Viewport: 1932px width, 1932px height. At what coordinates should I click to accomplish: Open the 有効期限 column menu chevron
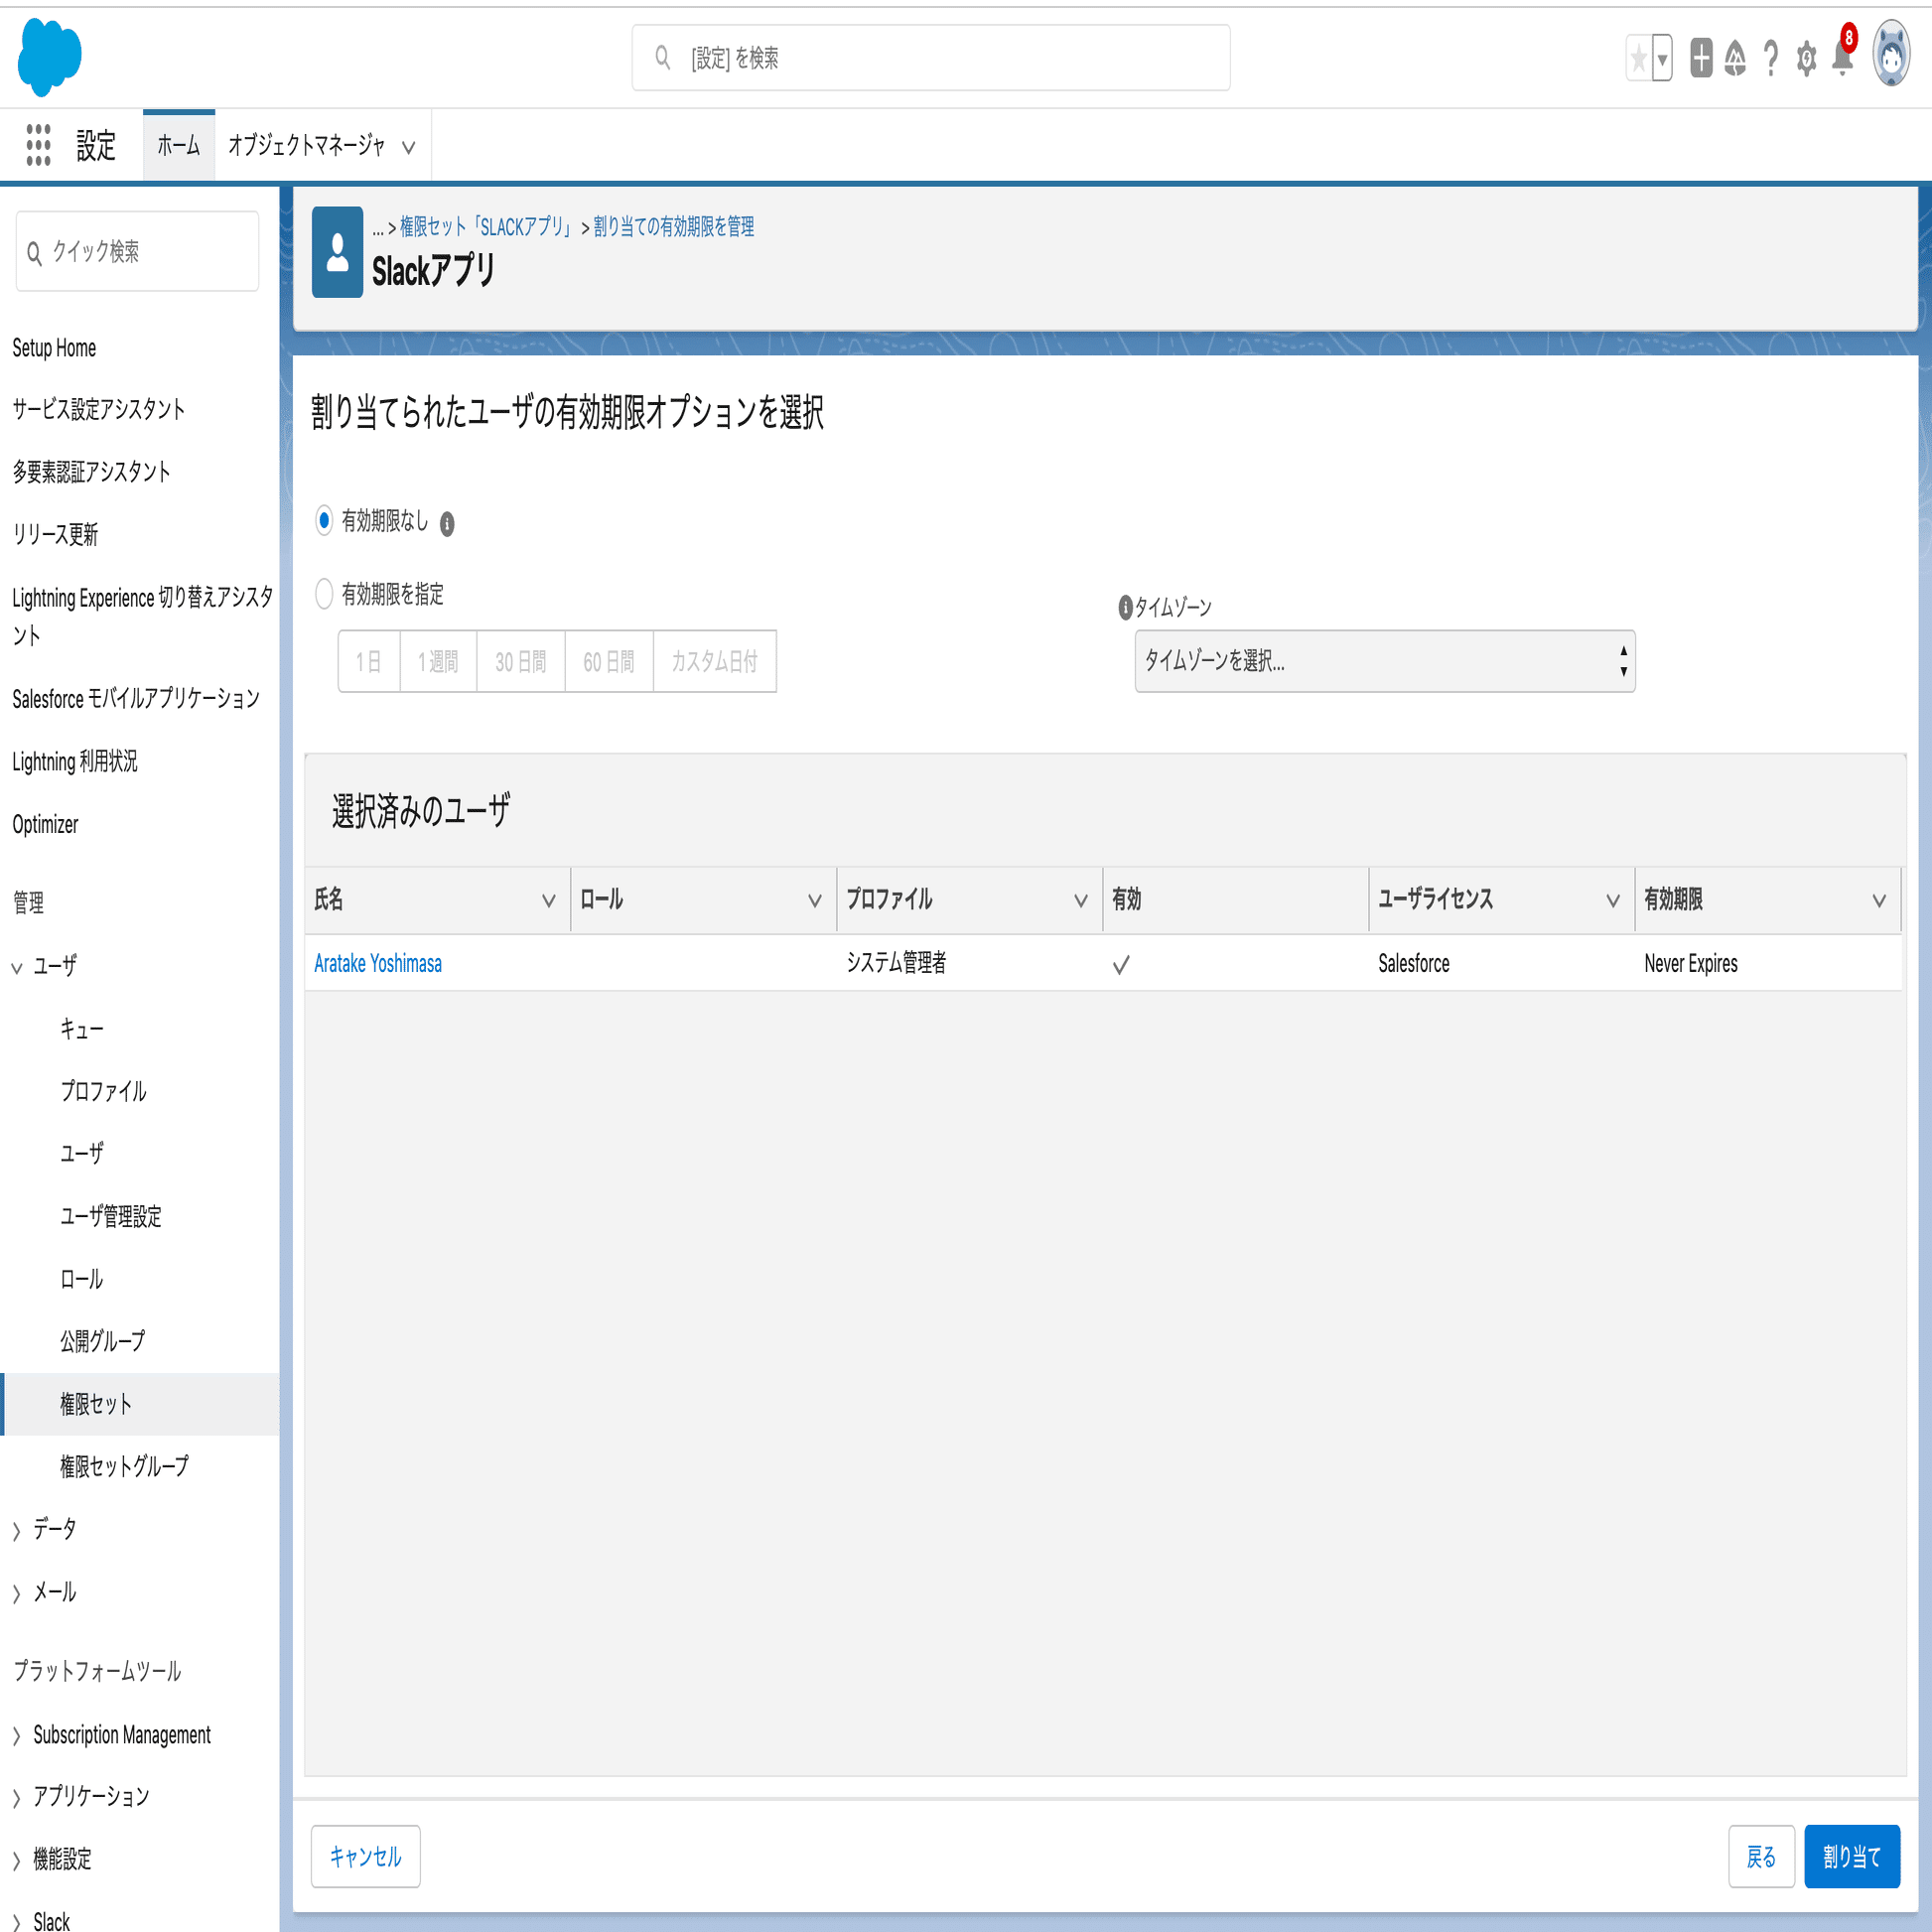pos(1879,900)
